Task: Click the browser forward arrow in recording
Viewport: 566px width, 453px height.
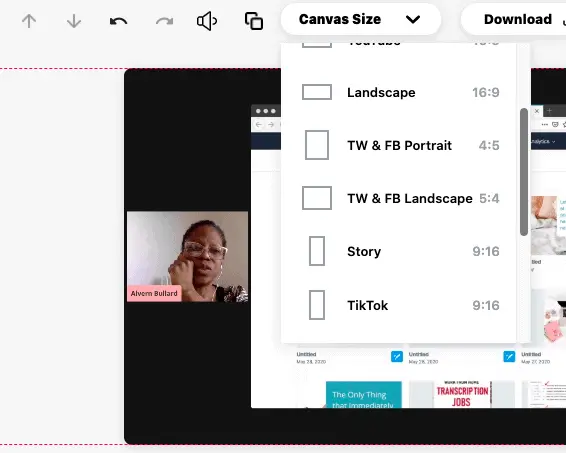Action: click(x=271, y=125)
